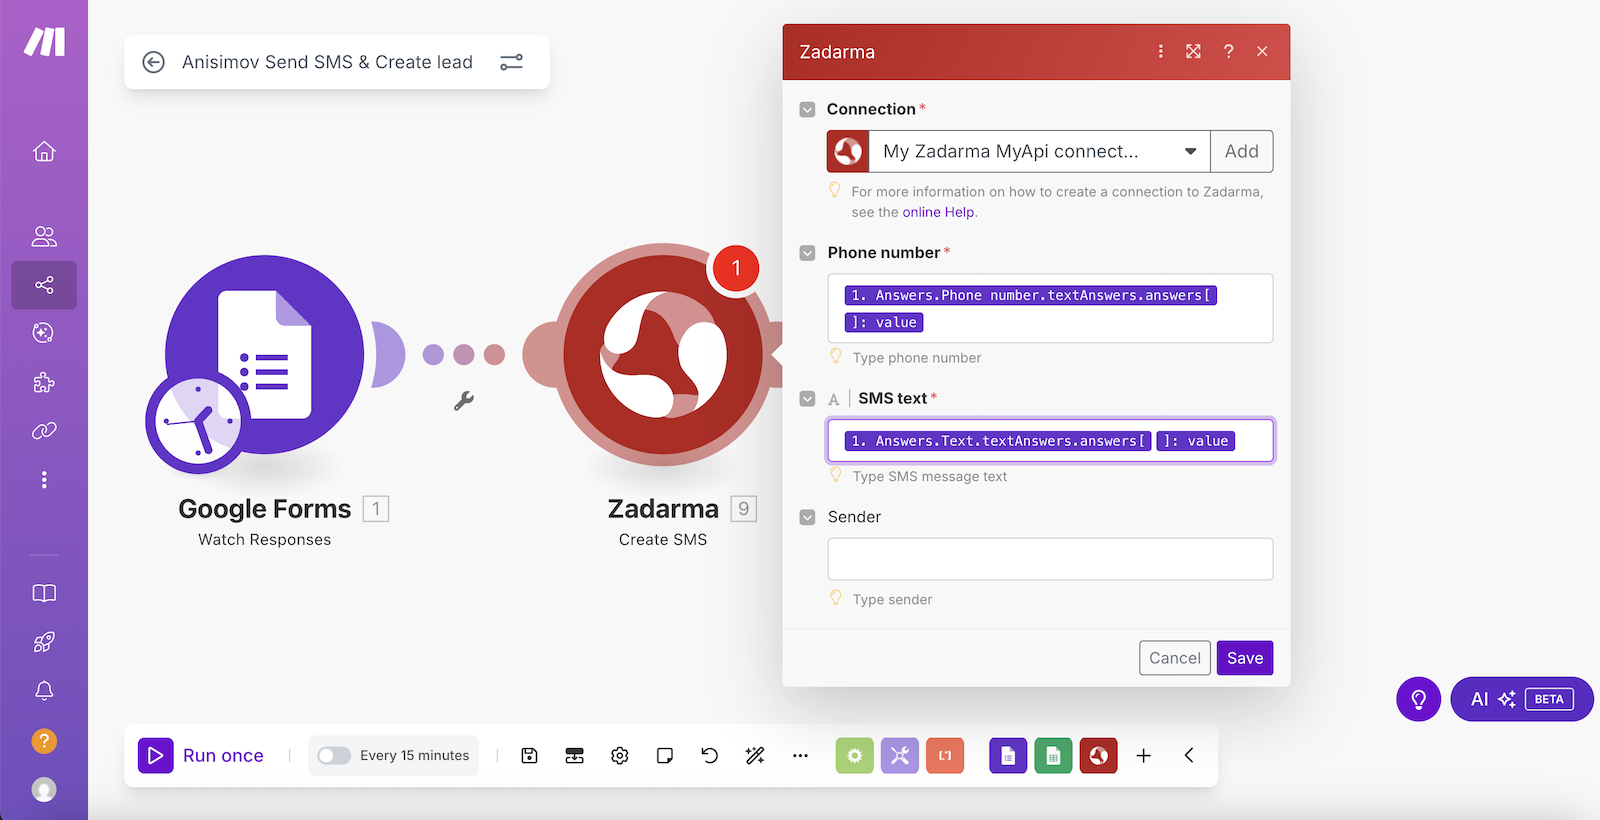
Task: Click the wrench filter icon between modules
Action: (x=464, y=401)
